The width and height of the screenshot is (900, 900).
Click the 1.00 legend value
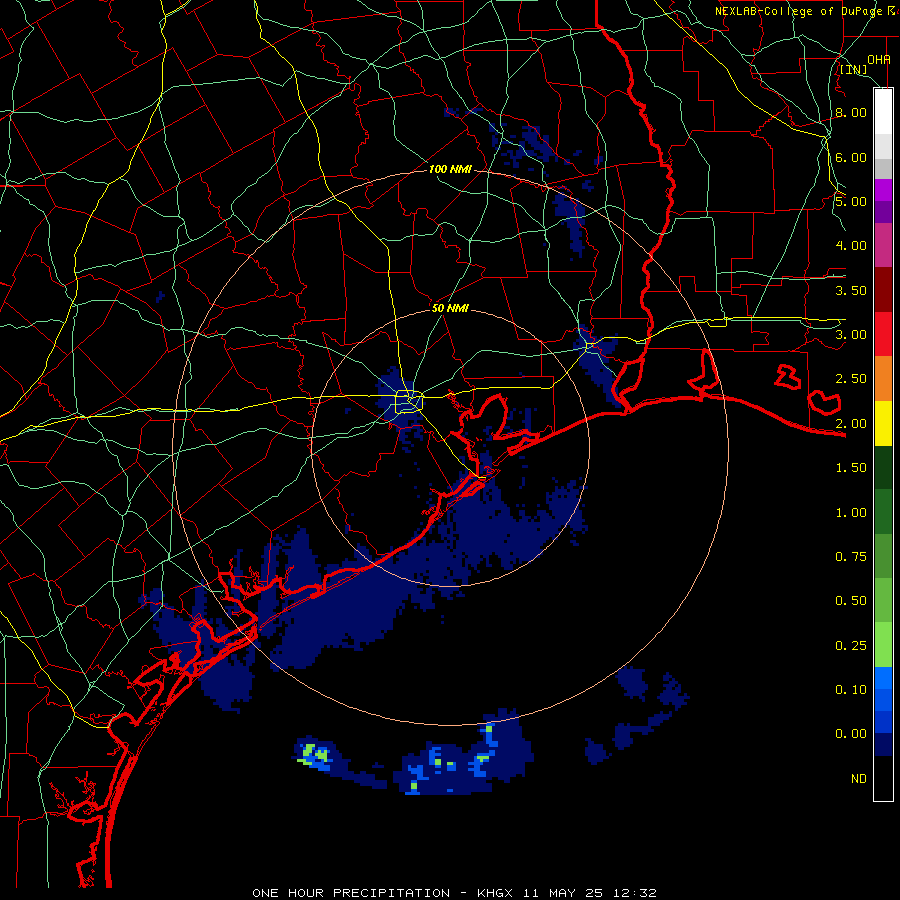coord(851,513)
